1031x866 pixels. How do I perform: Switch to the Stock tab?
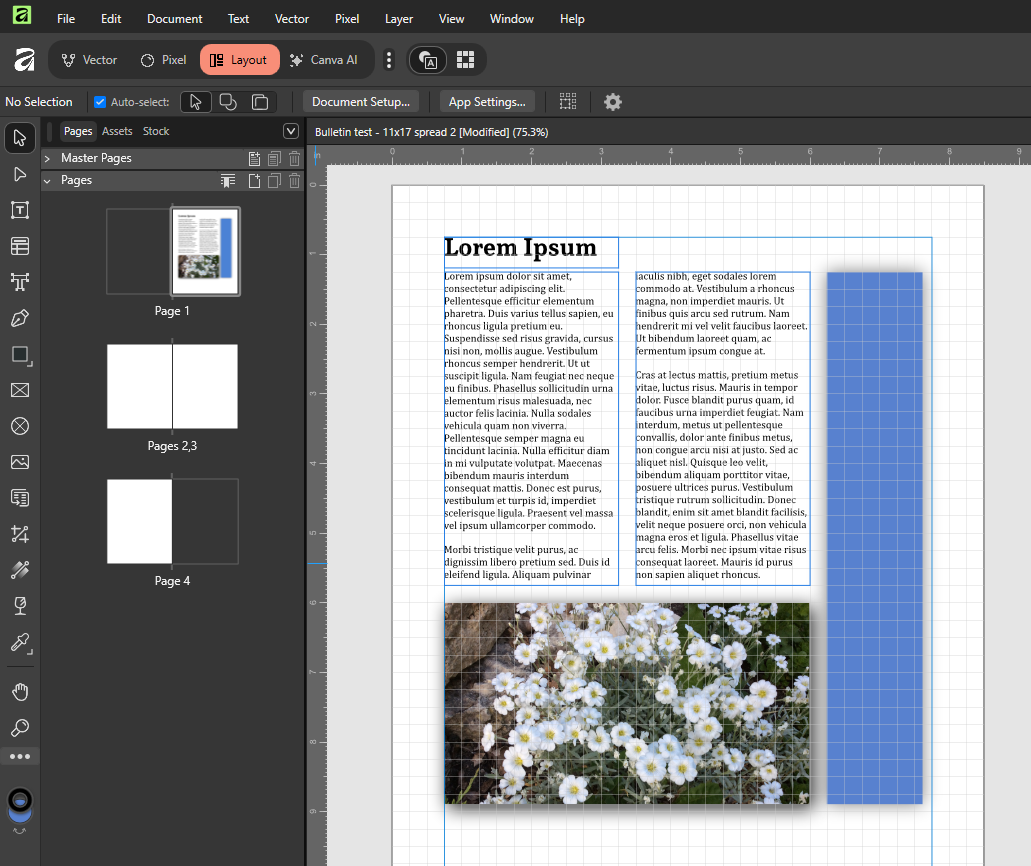click(156, 132)
